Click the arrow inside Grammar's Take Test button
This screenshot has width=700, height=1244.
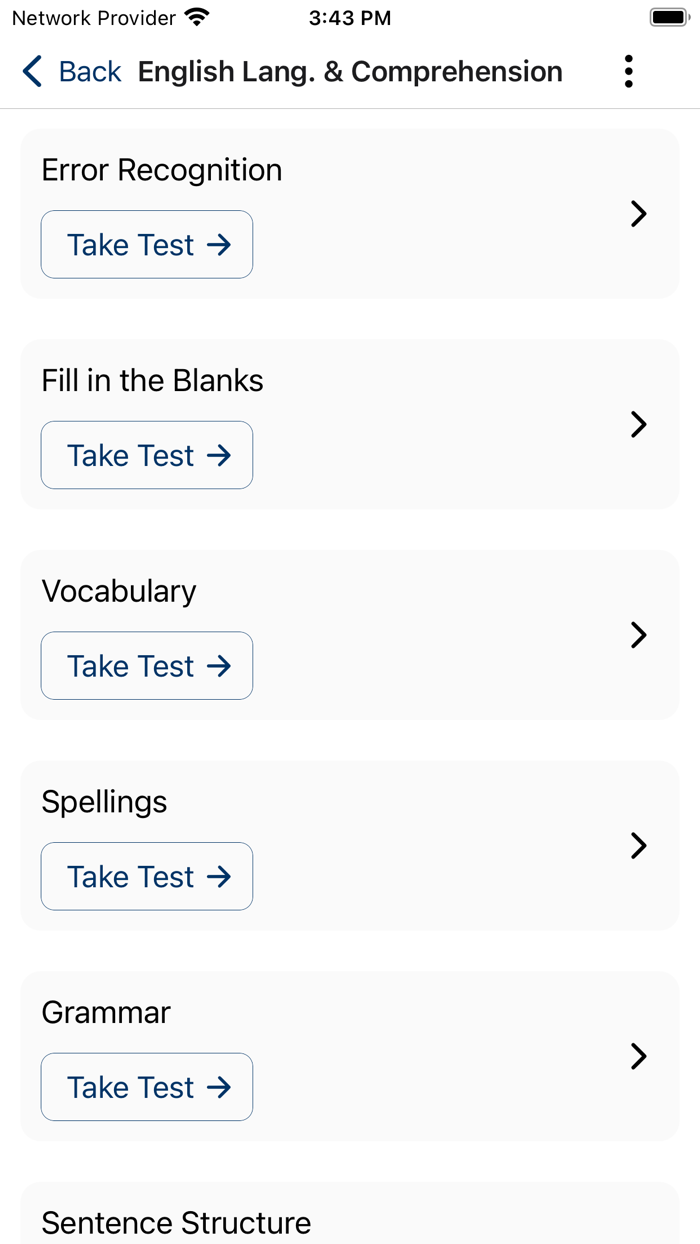(x=219, y=1087)
